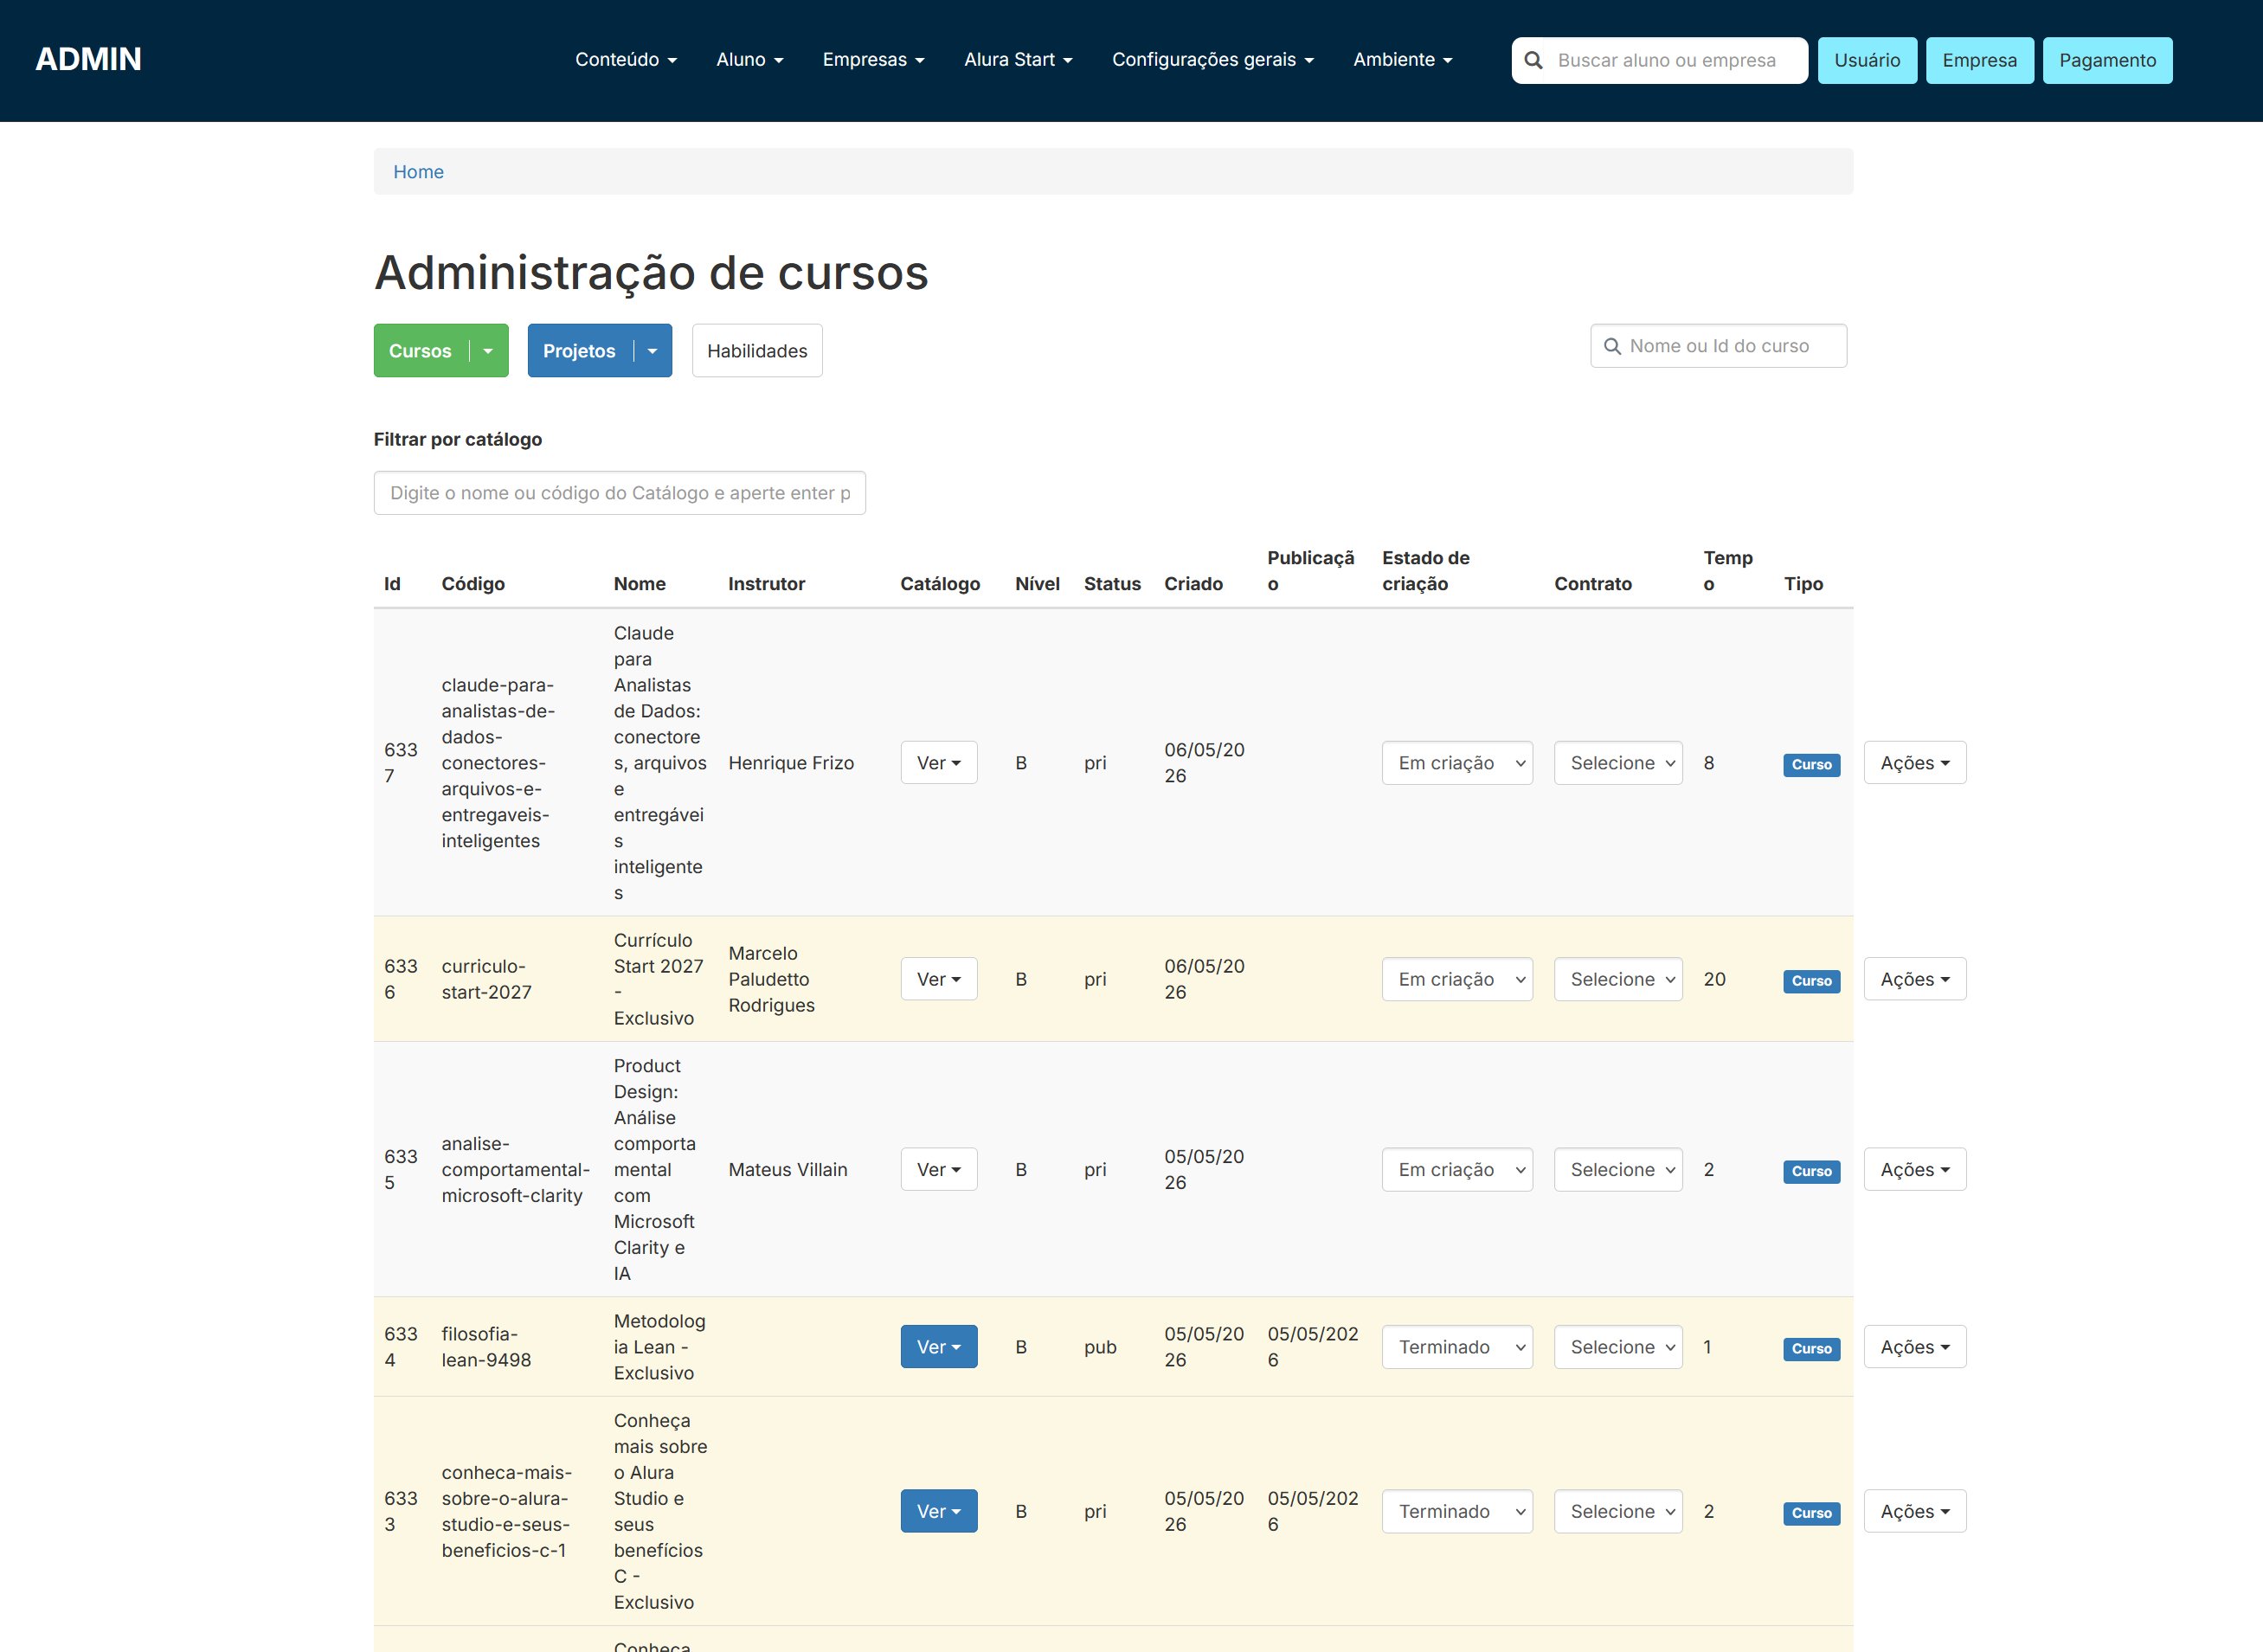The image size is (2263, 1652).
Task: Click the pub status in filosofia-lean row
Action: 1100,1347
